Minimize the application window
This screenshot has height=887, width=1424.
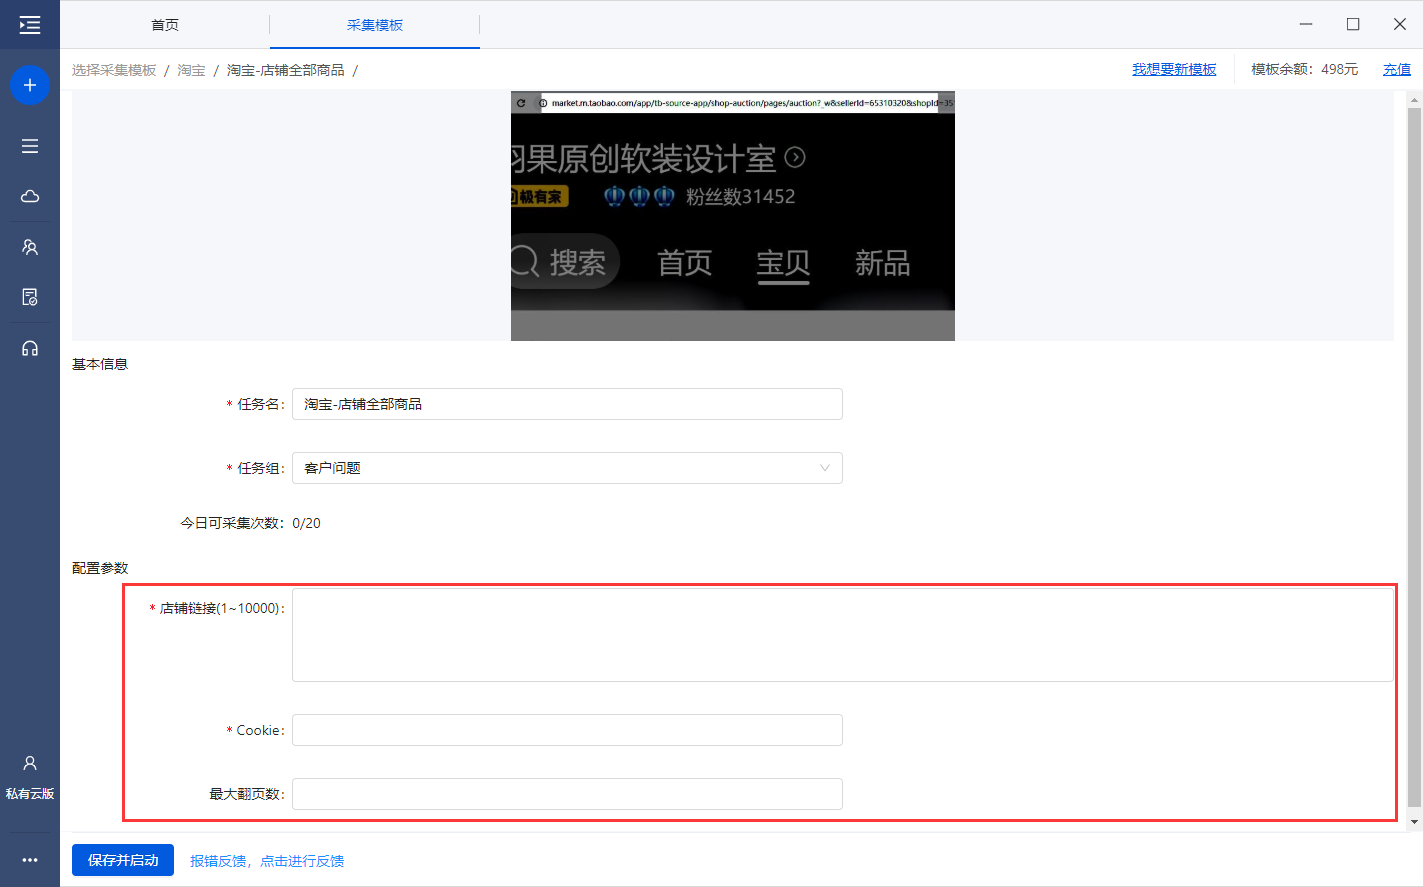tap(1306, 24)
